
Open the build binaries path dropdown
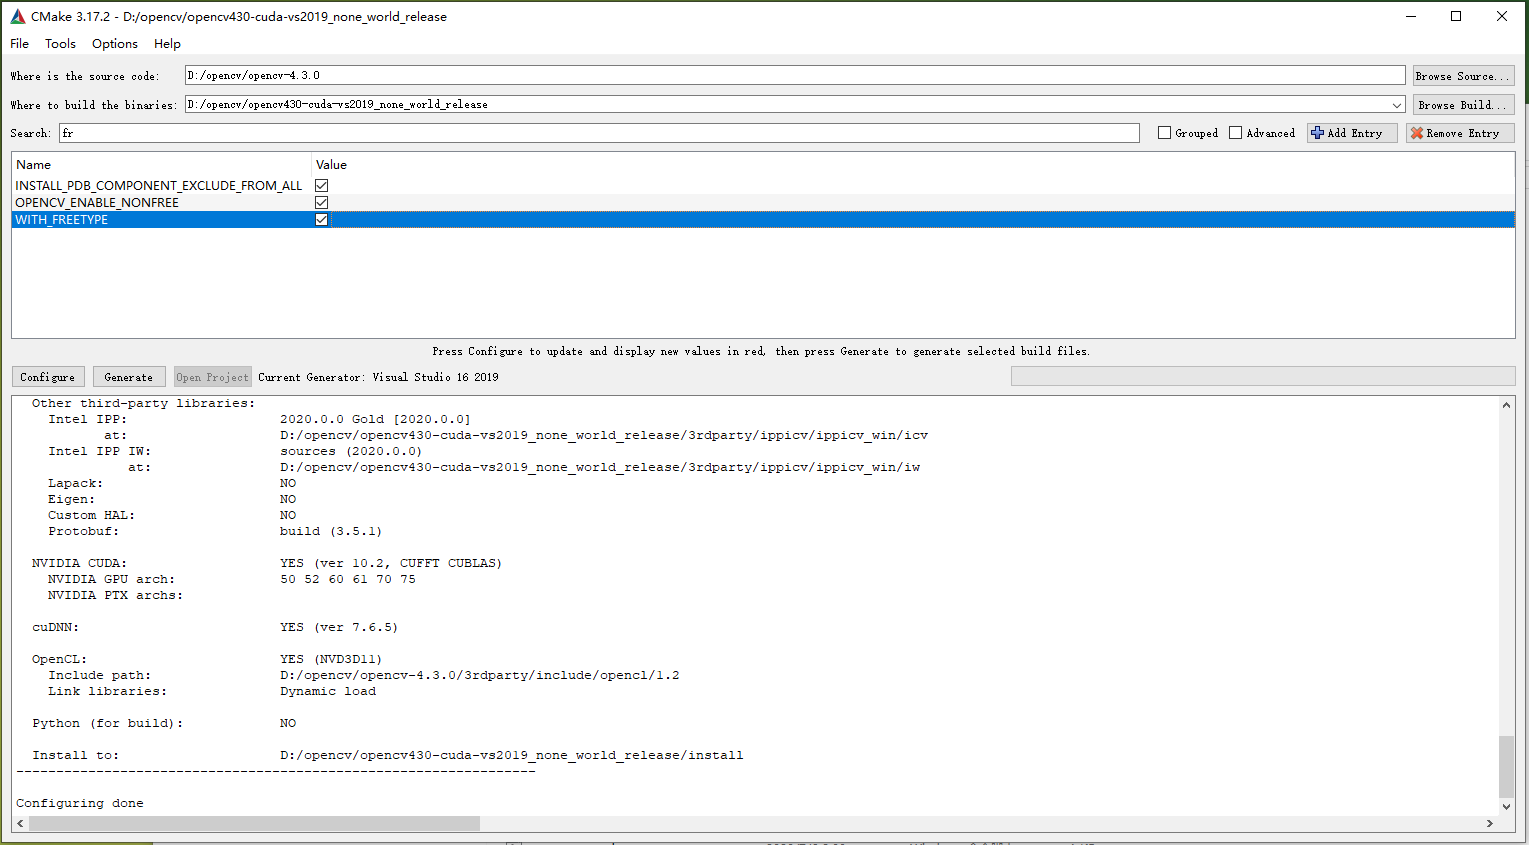[1398, 104]
